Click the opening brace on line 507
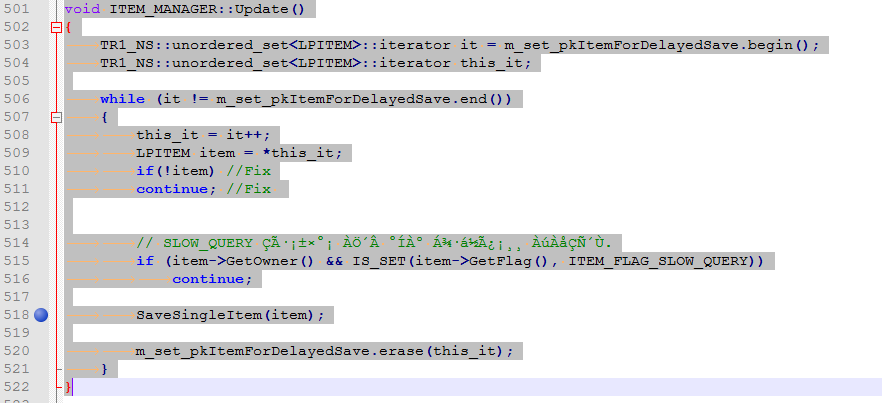Viewport: 882px width, 403px height. click(x=104, y=117)
